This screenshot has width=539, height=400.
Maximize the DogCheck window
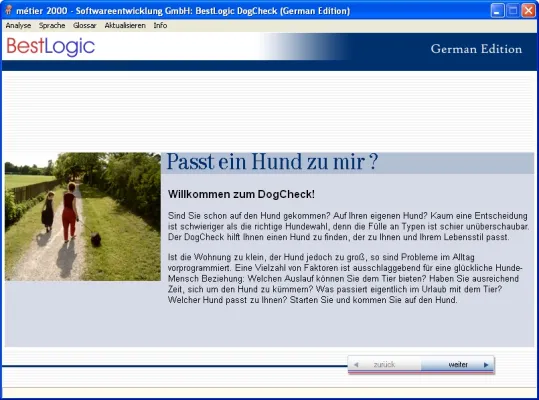513,11
